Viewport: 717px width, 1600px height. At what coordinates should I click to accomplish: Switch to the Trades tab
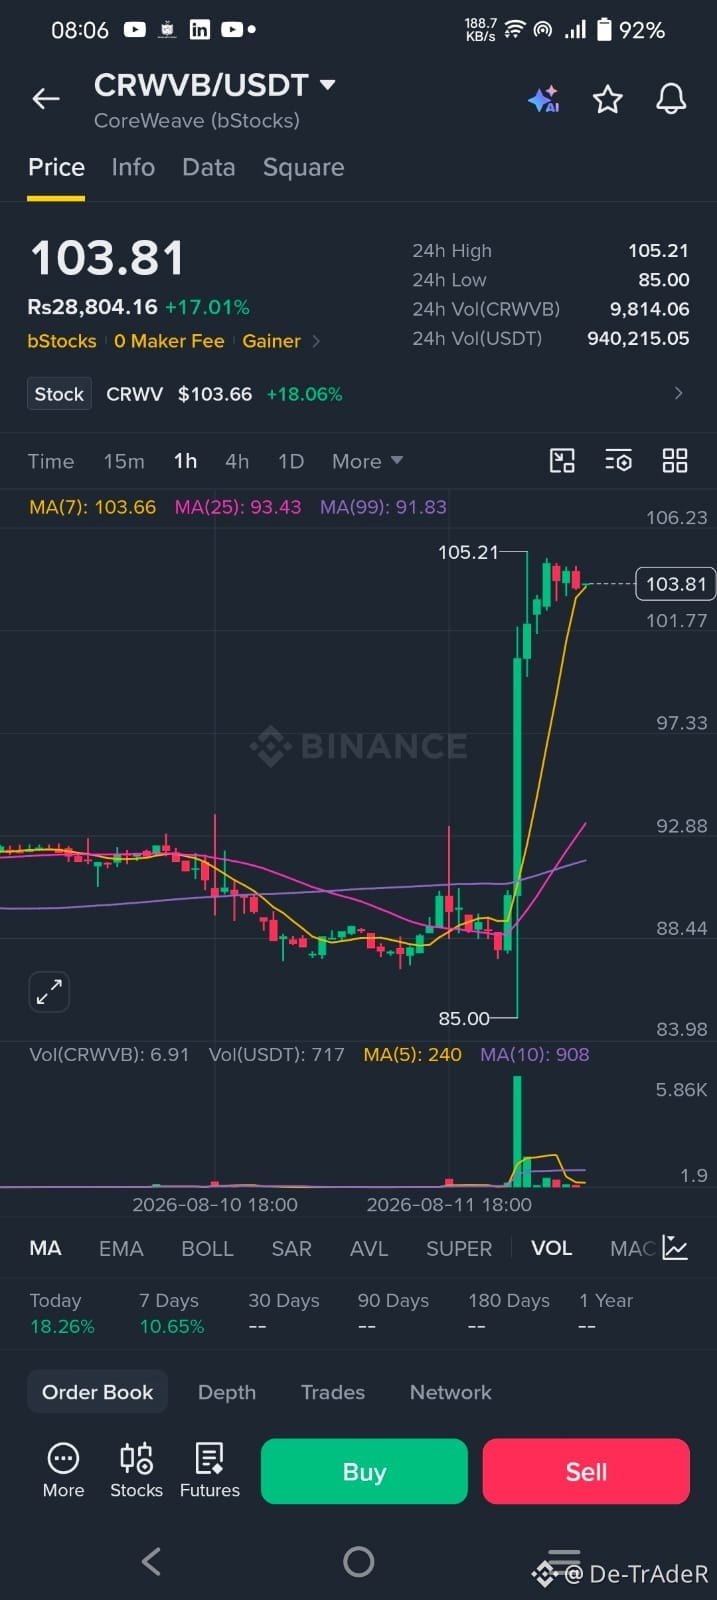click(x=333, y=1392)
